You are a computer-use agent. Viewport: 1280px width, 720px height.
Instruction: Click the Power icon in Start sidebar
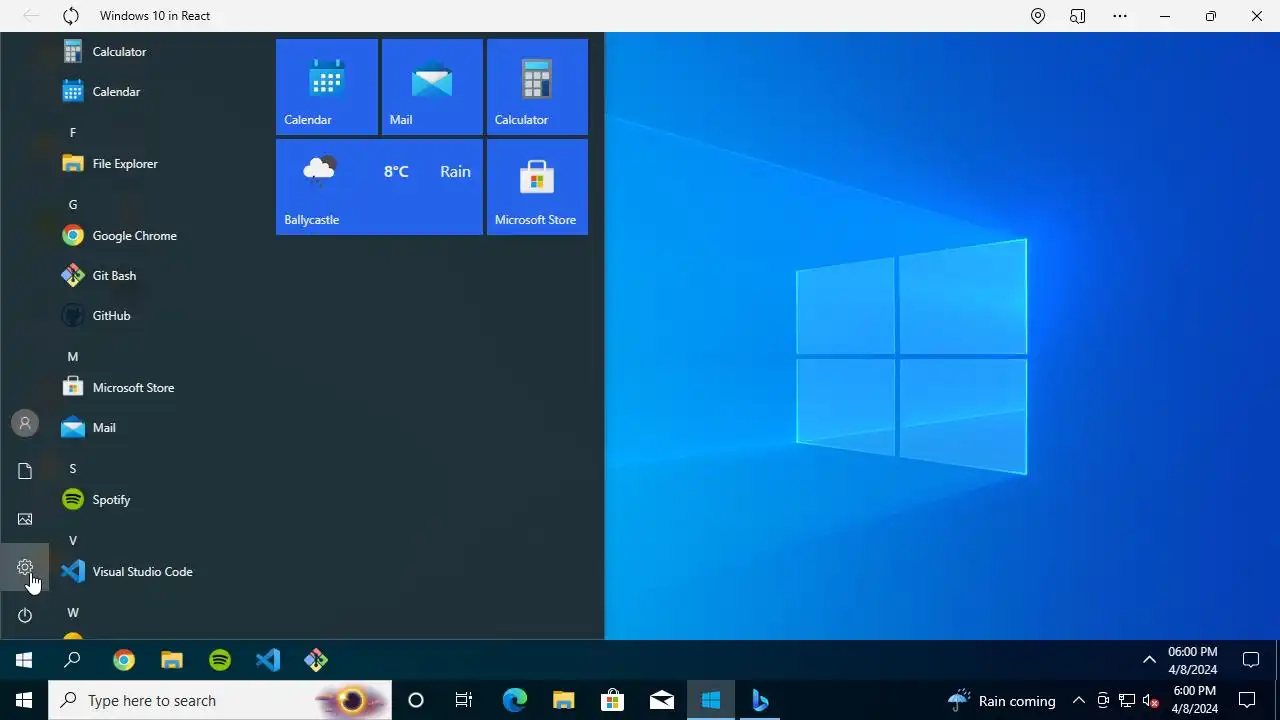point(25,615)
